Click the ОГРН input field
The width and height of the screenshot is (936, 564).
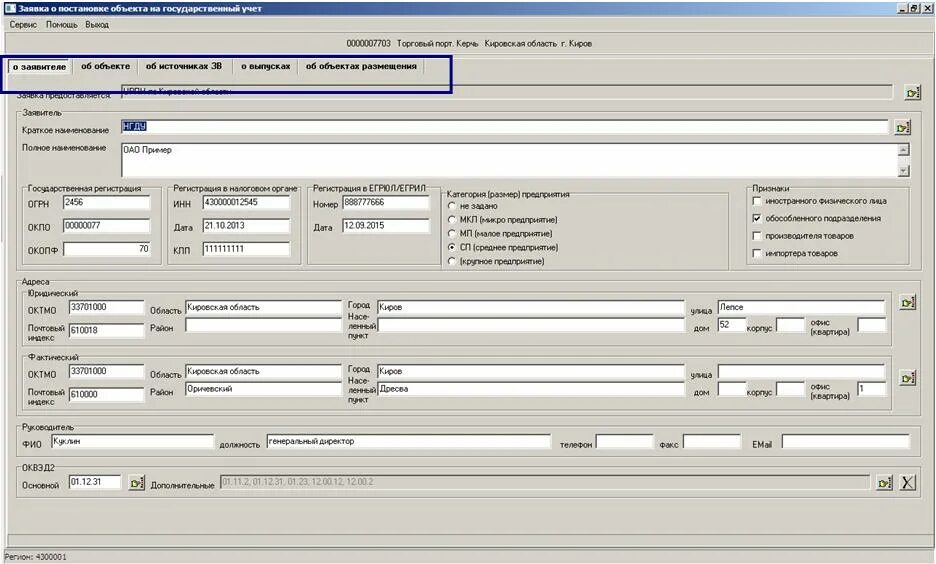coord(106,203)
